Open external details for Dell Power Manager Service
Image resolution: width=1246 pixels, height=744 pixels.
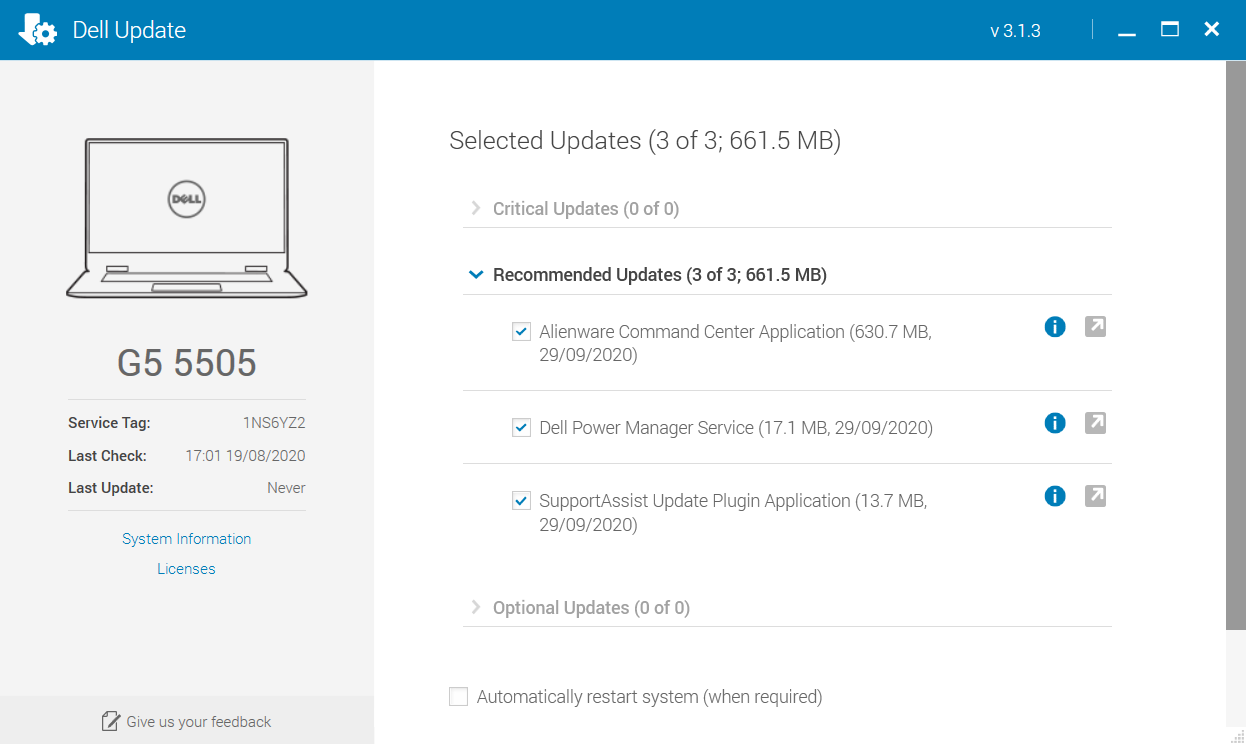pos(1095,423)
